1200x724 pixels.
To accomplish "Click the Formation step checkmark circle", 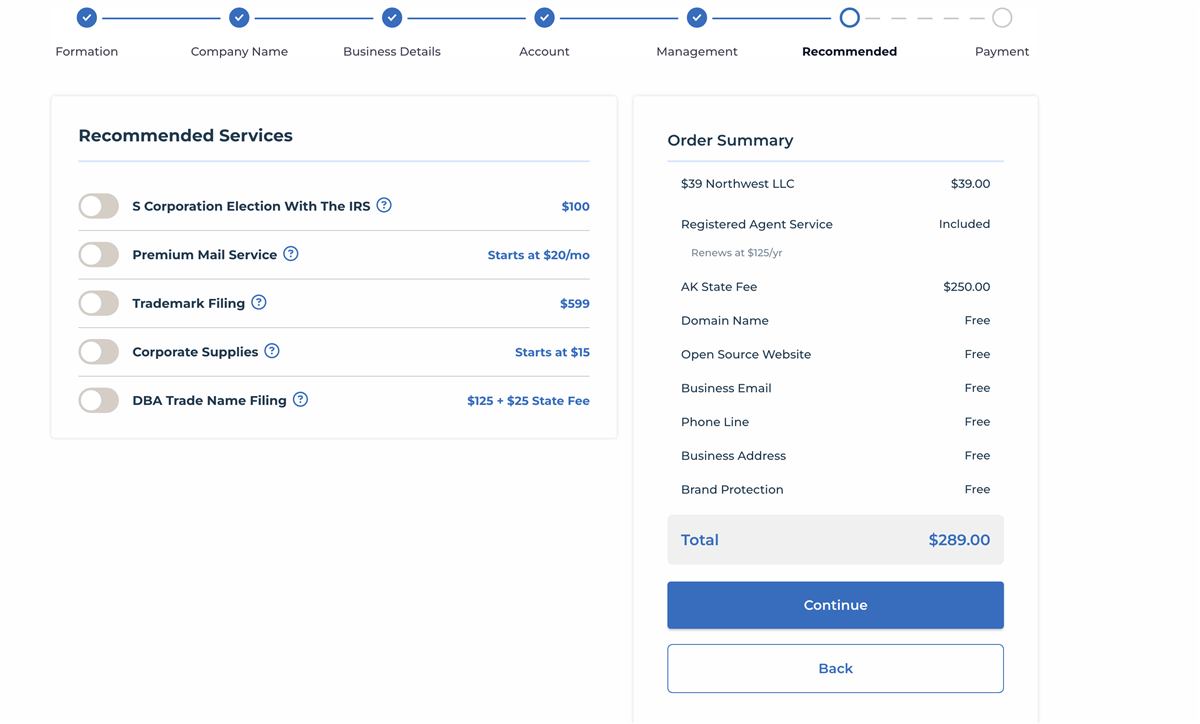I will [x=87, y=17].
